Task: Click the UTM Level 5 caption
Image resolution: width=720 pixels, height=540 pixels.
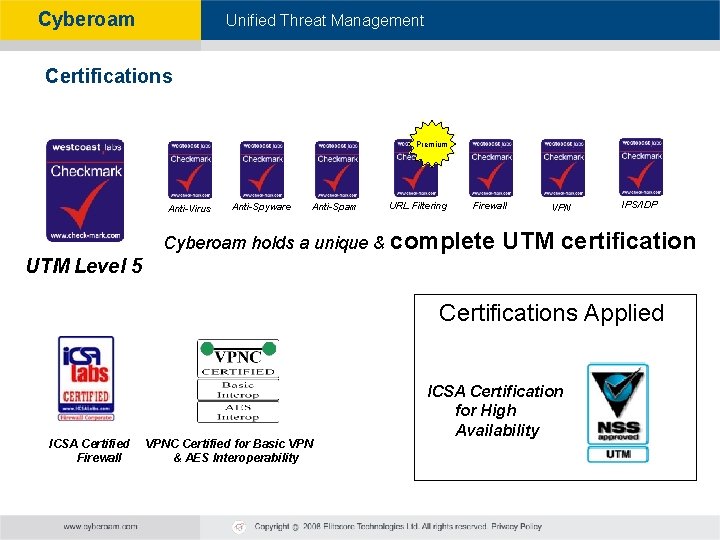Action: click(x=84, y=266)
